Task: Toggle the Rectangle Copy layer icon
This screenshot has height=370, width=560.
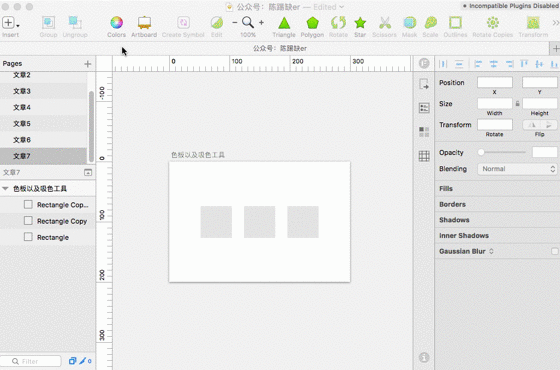Action: pos(28,221)
